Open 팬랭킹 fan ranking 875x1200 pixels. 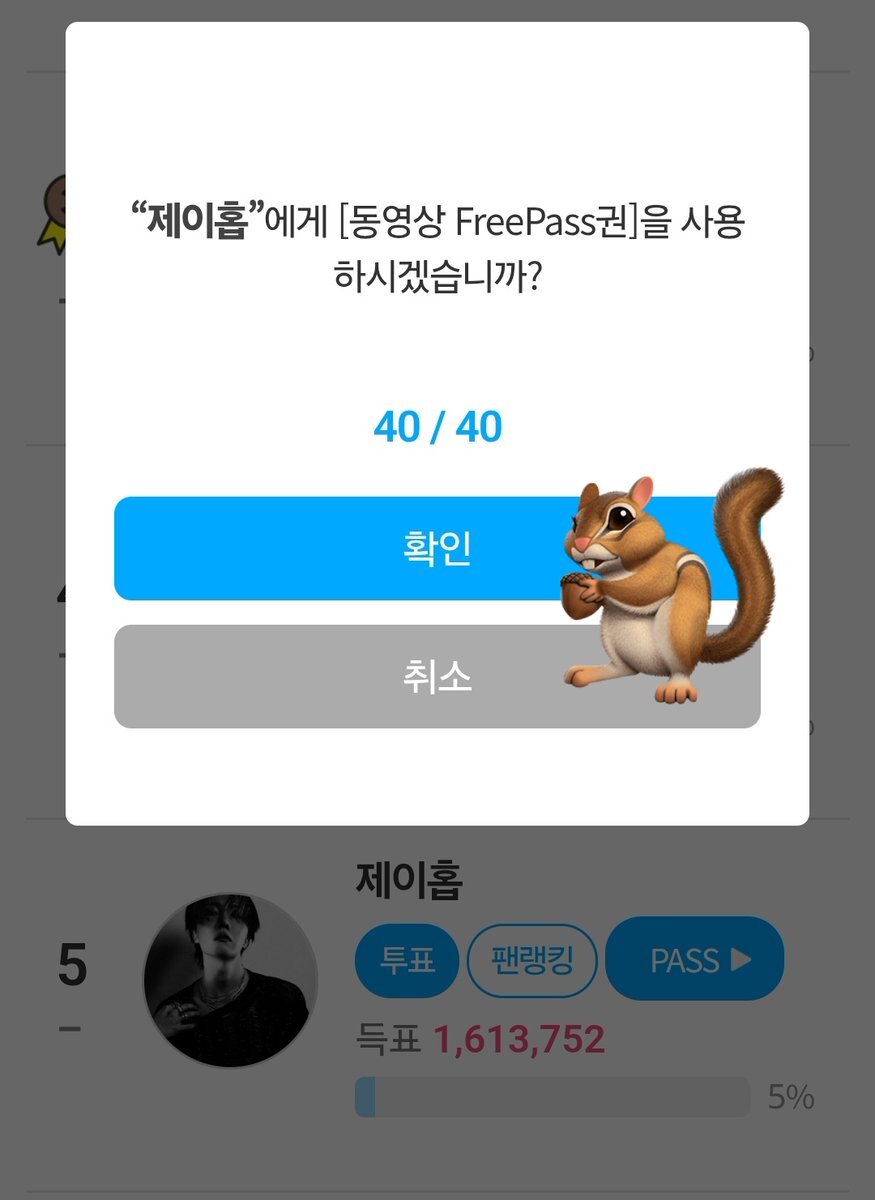tap(532, 961)
